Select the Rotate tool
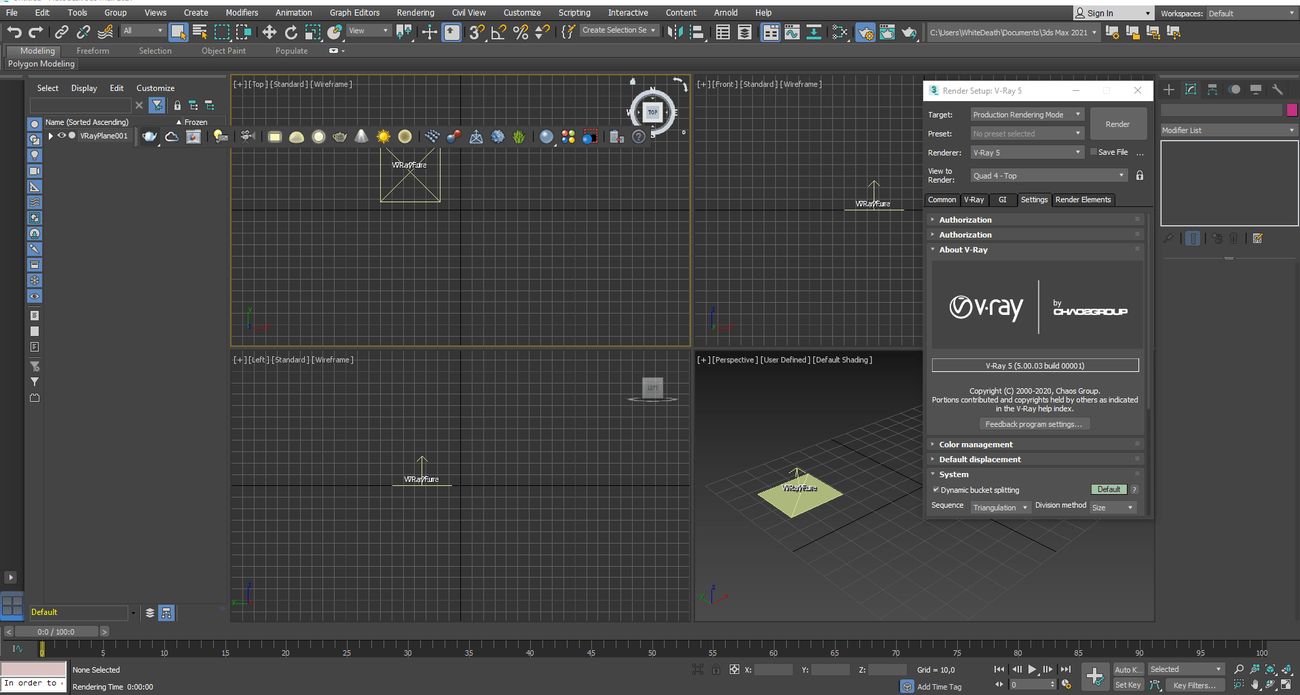1300x695 pixels. [291, 32]
